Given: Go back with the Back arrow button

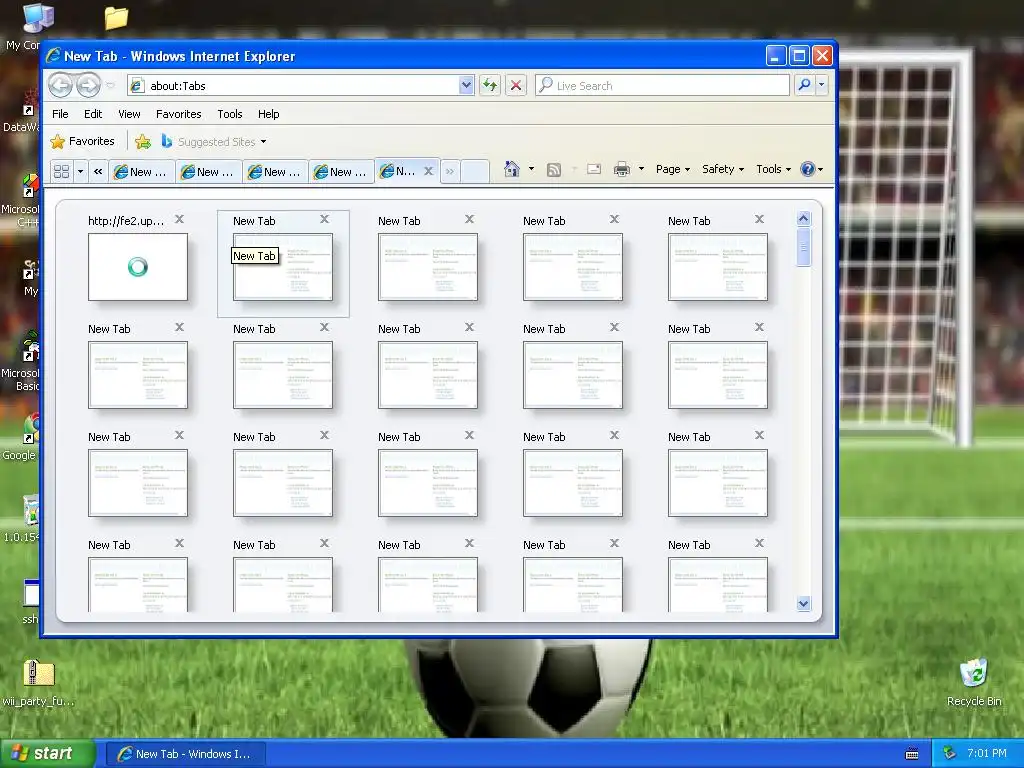Looking at the screenshot, I should [x=61, y=85].
